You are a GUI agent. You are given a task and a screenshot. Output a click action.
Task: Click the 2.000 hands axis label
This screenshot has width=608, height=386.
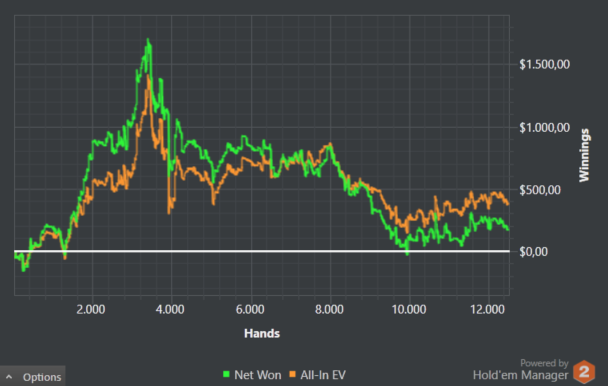tap(91, 309)
